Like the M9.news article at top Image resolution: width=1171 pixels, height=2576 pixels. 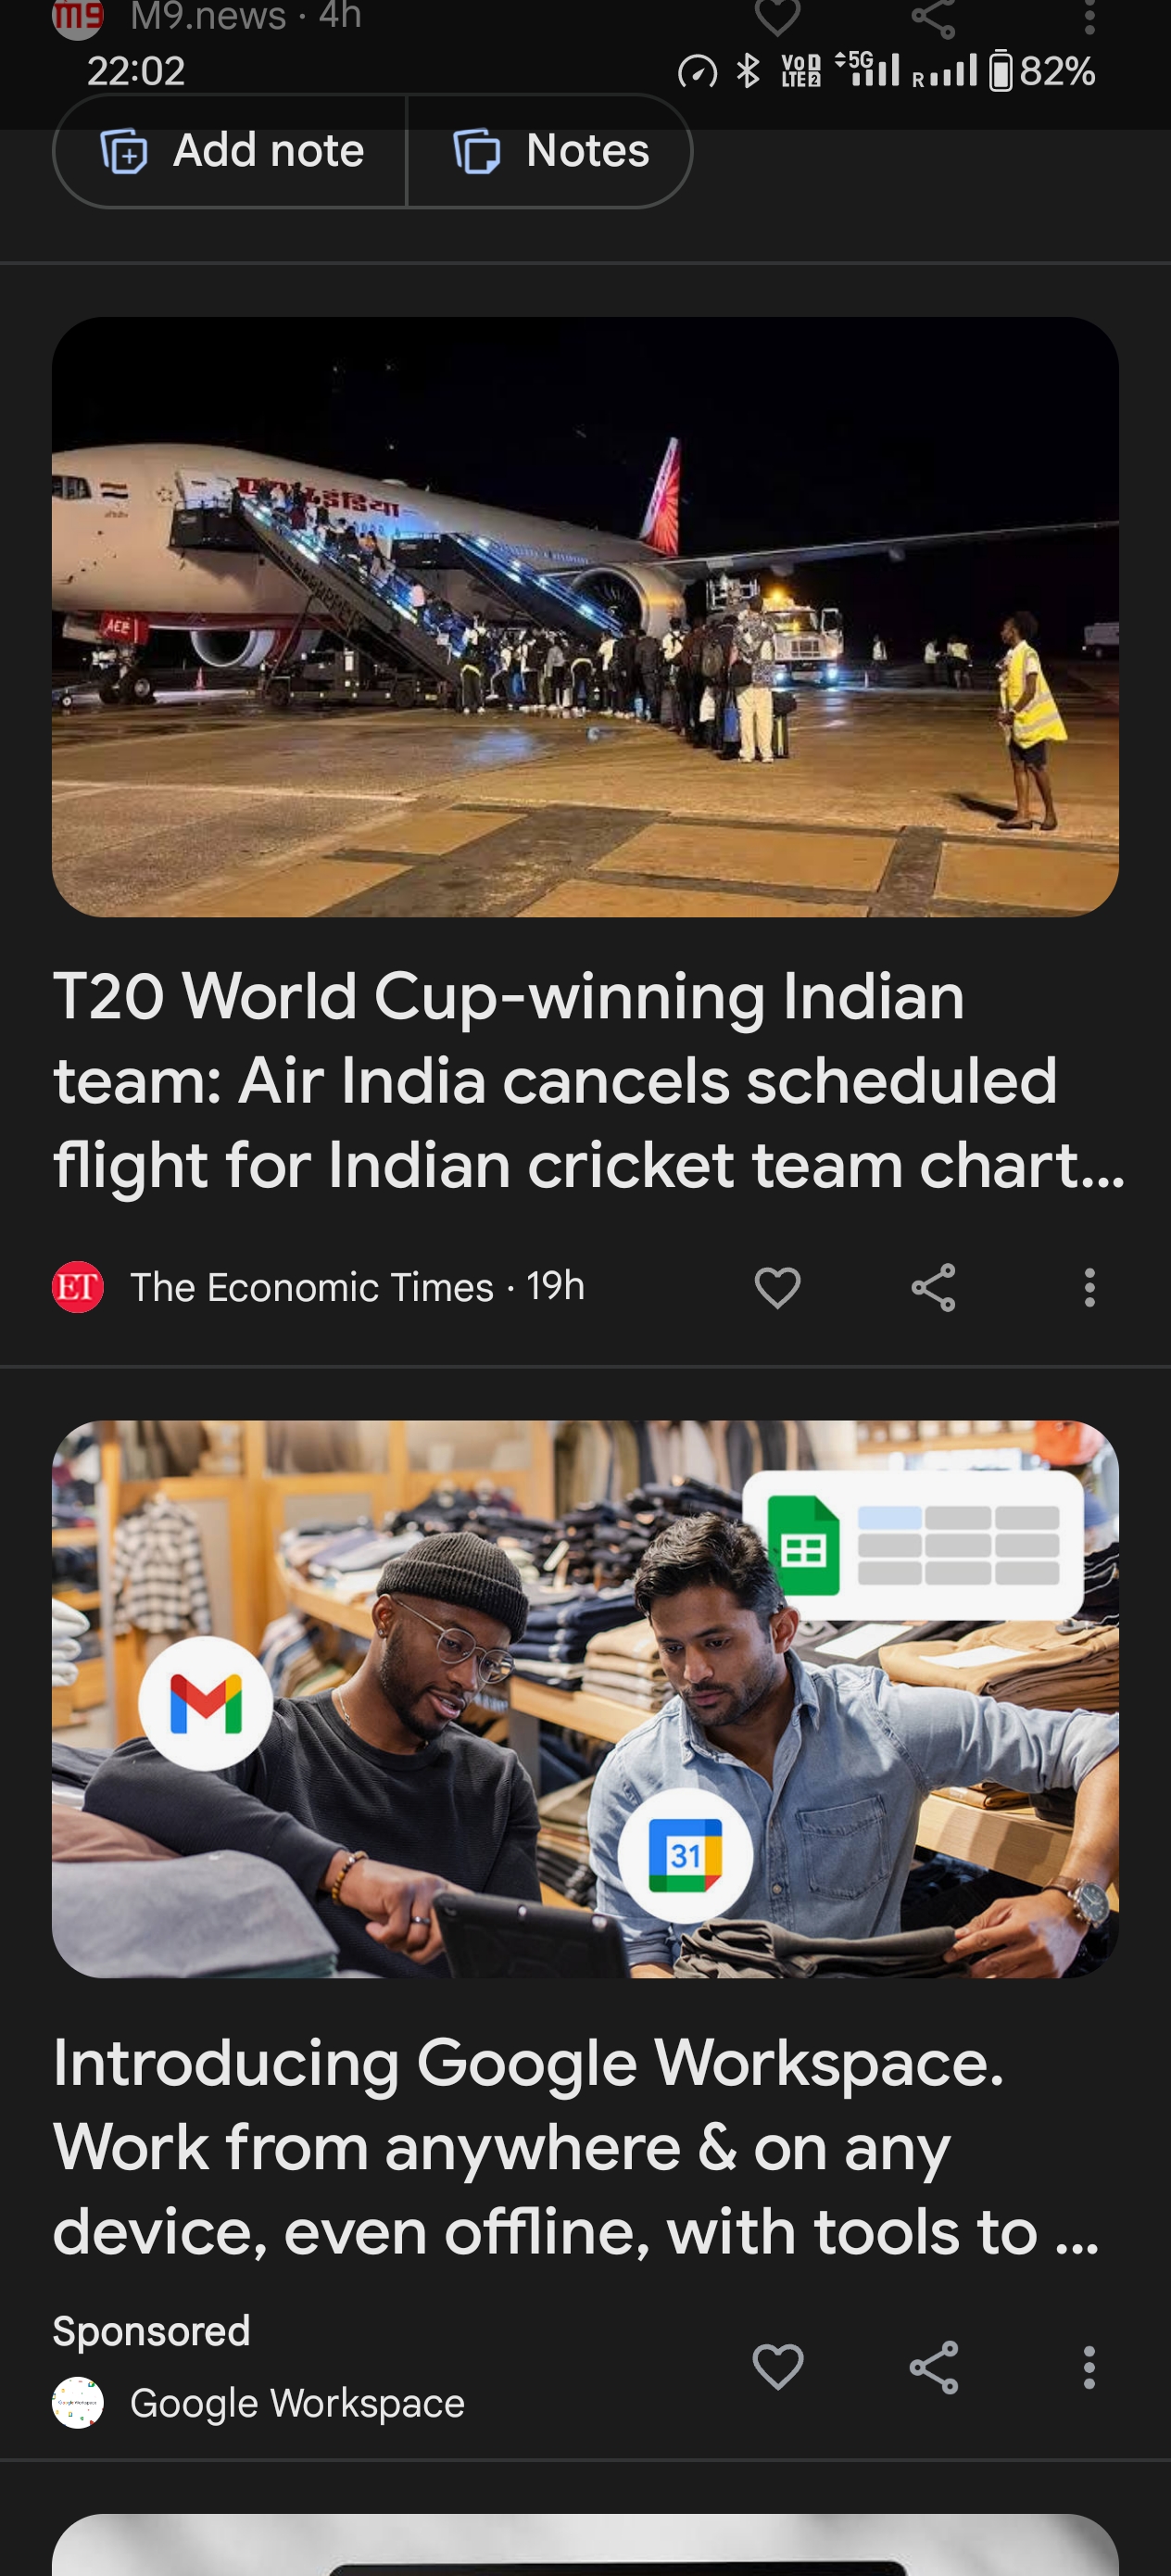[777, 15]
